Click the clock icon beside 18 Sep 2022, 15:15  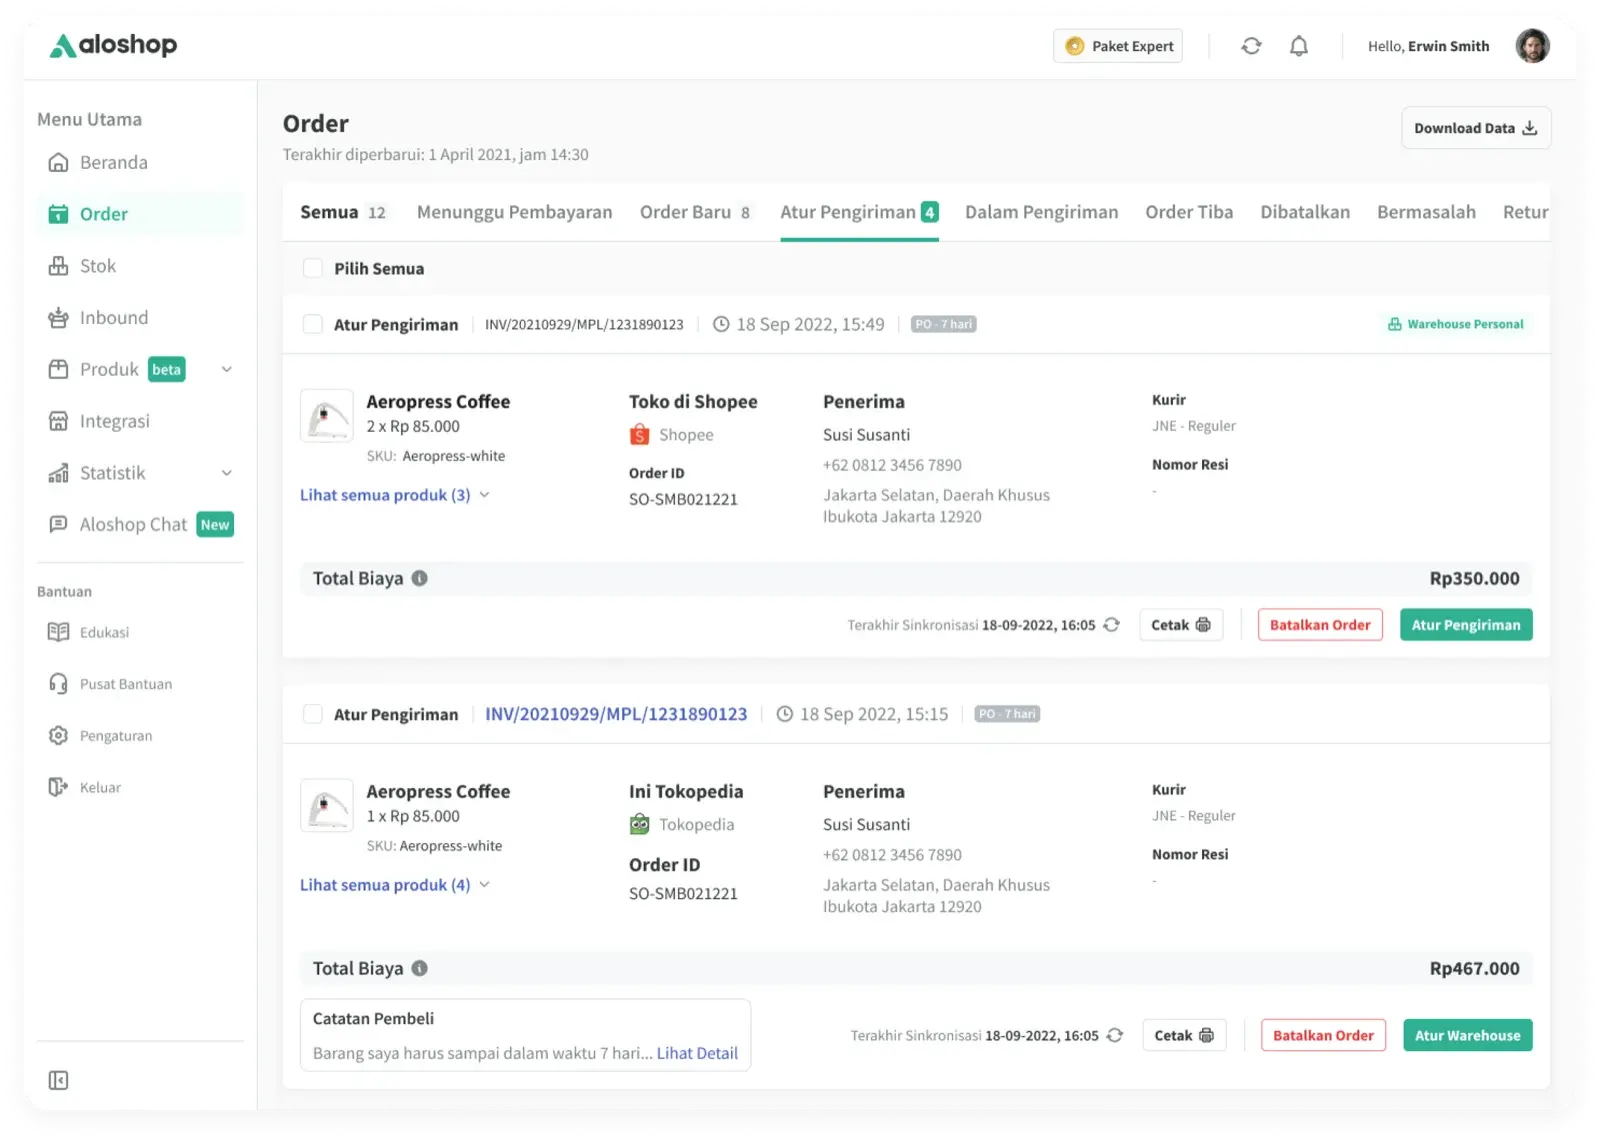(x=785, y=714)
